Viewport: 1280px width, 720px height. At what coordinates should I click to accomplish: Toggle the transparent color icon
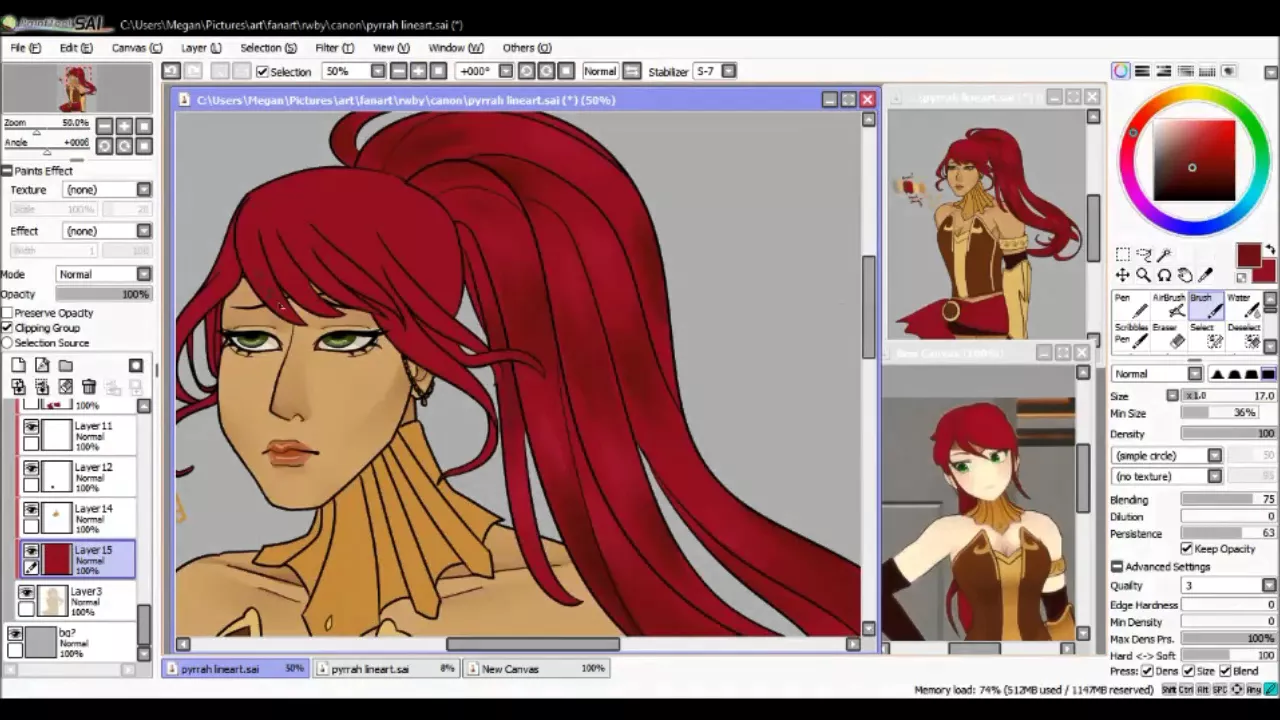(1242, 277)
